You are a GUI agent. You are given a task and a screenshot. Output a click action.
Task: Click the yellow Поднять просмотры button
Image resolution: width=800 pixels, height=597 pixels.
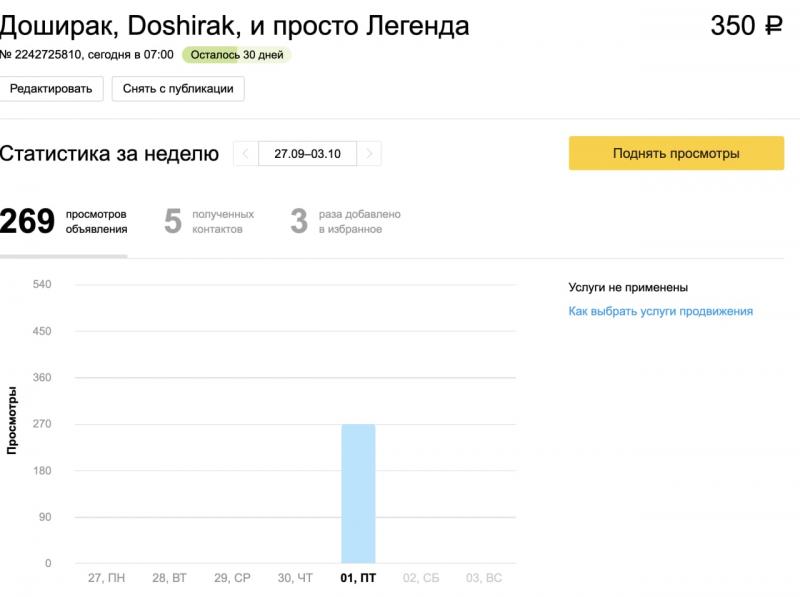pos(676,153)
